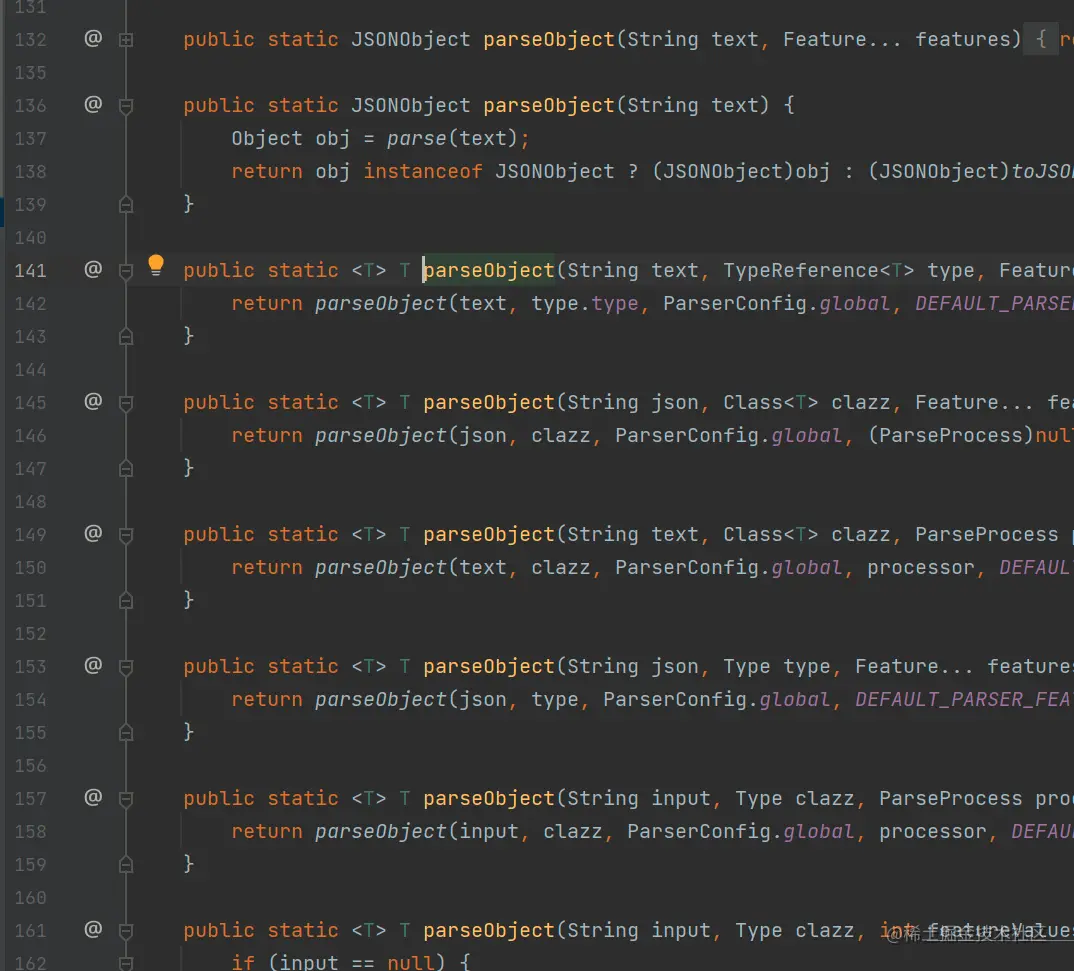Click line number 136 in the gutter
The height and width of the screenshot is (971, 1074).
(31, 105)
